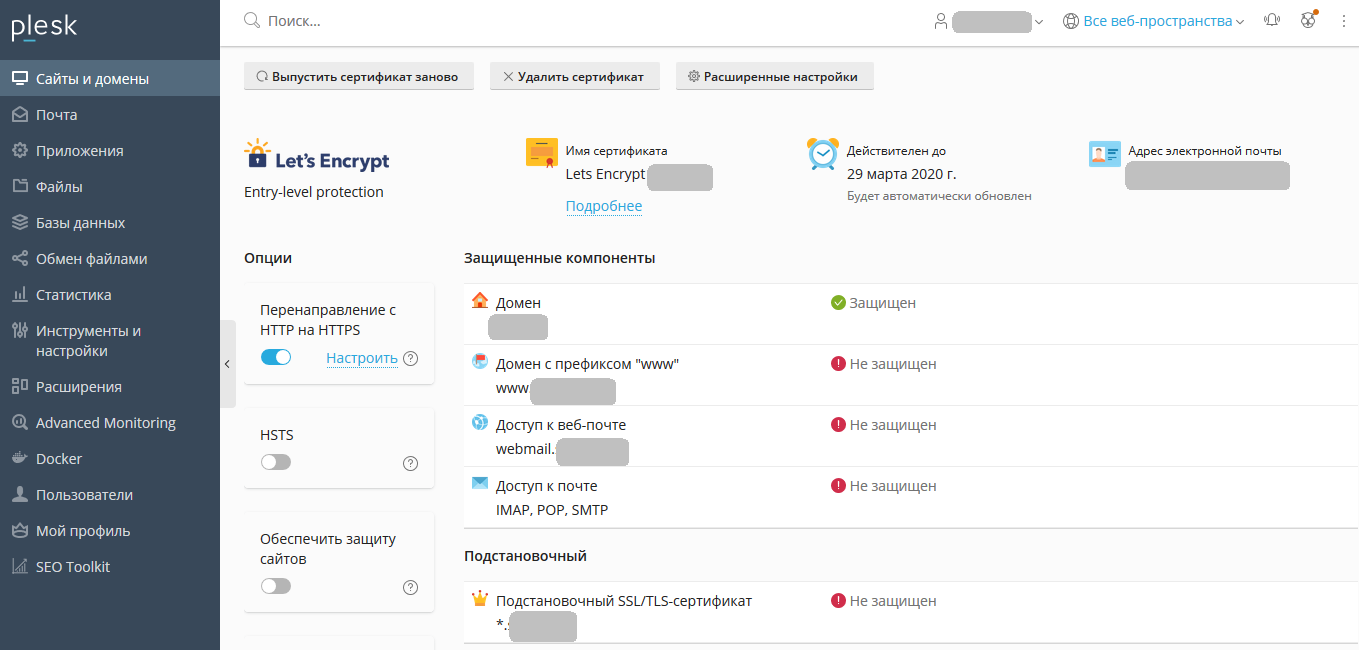This screenshot has width=1359, height=650.
Task: Click Удалить сертификат button
Action: (x=574, y=77)
